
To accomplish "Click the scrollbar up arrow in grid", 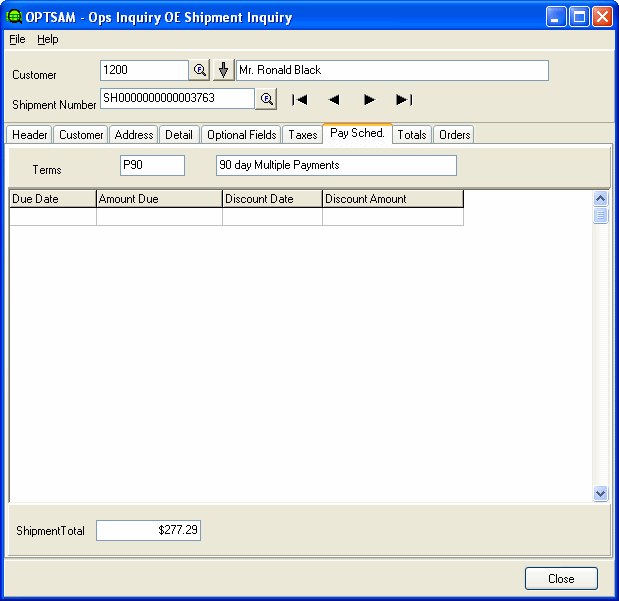I will pyautogui.click(x=600, y=198).
